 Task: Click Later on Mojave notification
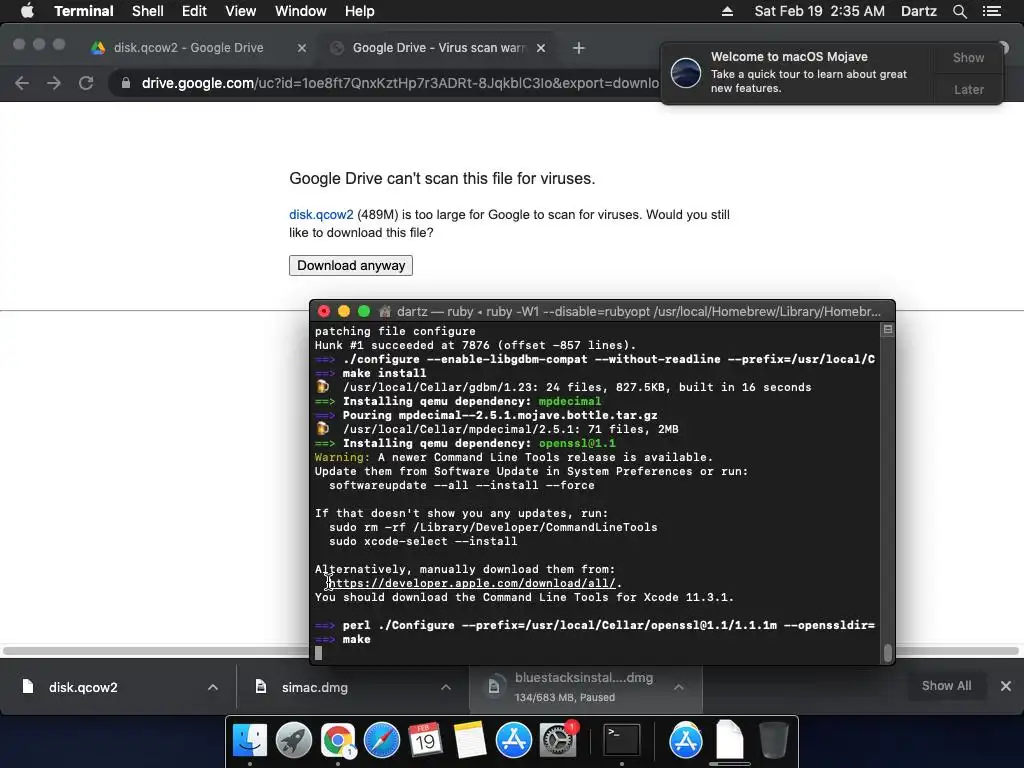tap(968, 89)
